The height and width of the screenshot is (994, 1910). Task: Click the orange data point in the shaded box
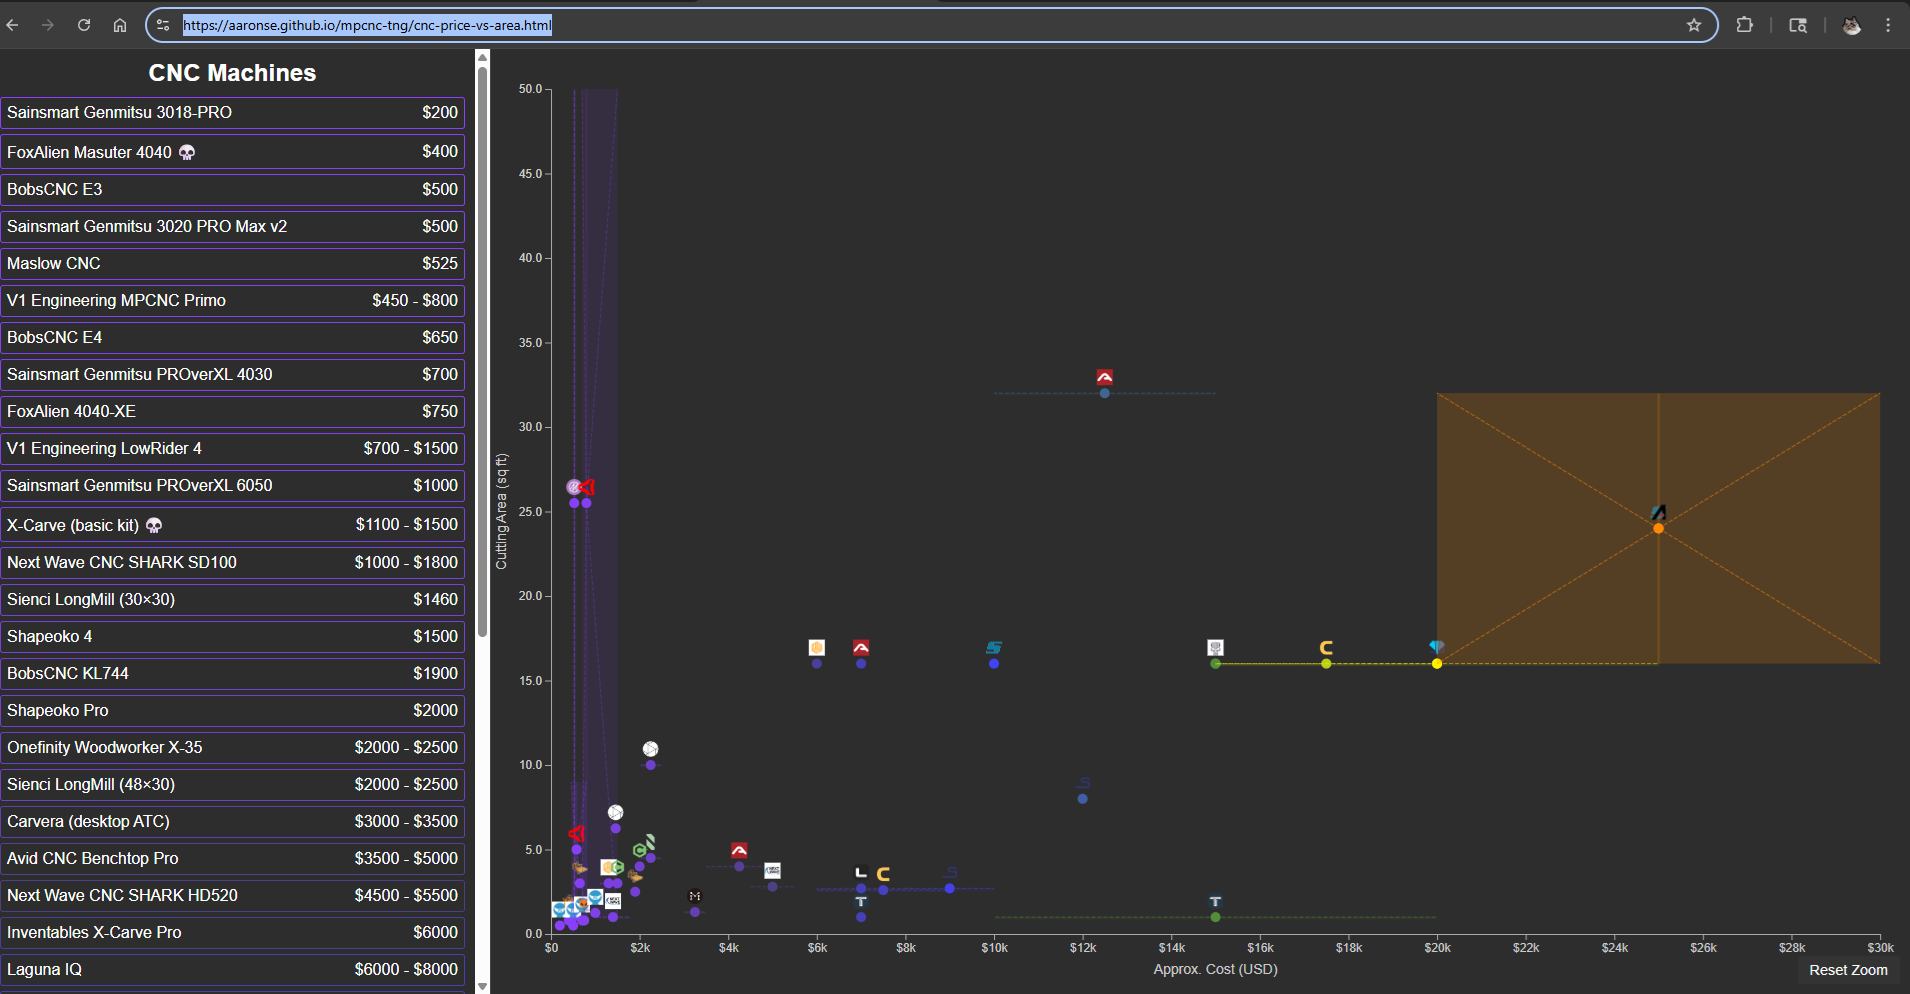pyautogui.click(x=1658, y=528)
